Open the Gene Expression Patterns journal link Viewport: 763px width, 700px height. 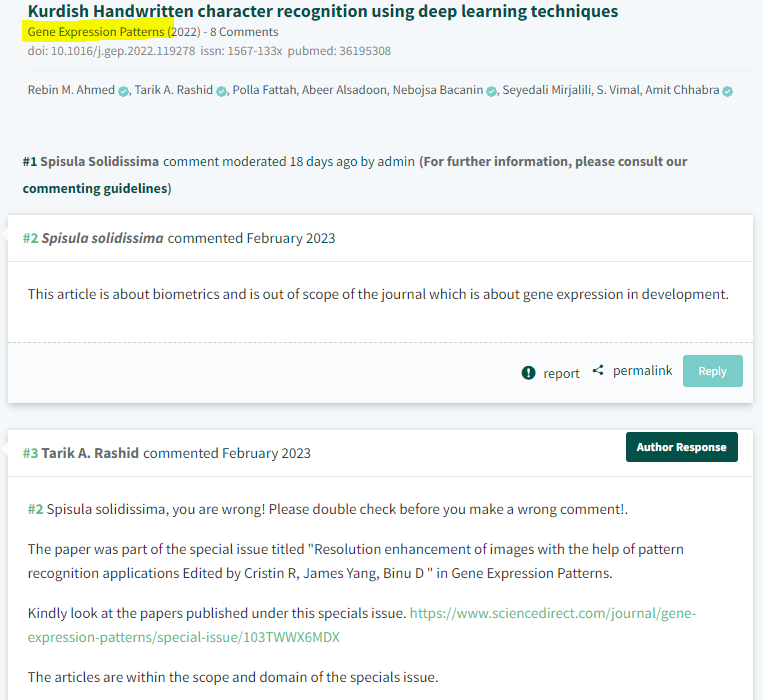pyautogui.click(x=96, y=32)
